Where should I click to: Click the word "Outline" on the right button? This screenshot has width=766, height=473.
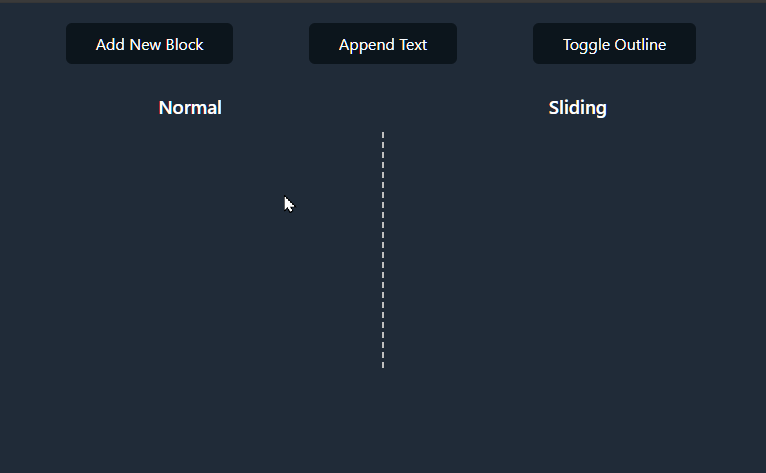pyautogui.click(x=640, y=44)
